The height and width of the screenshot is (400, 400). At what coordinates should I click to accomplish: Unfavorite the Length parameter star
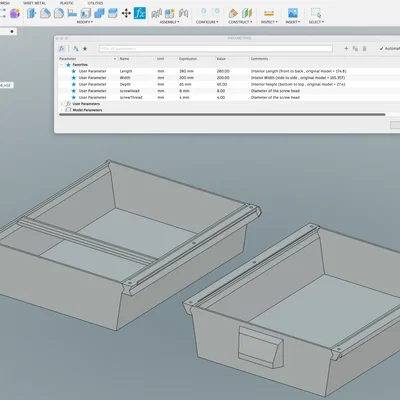point(74,71)
